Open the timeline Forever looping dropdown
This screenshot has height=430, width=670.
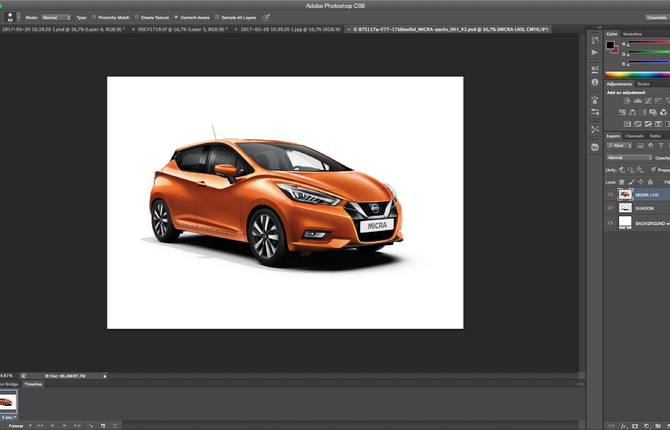[x=19, y=426]
